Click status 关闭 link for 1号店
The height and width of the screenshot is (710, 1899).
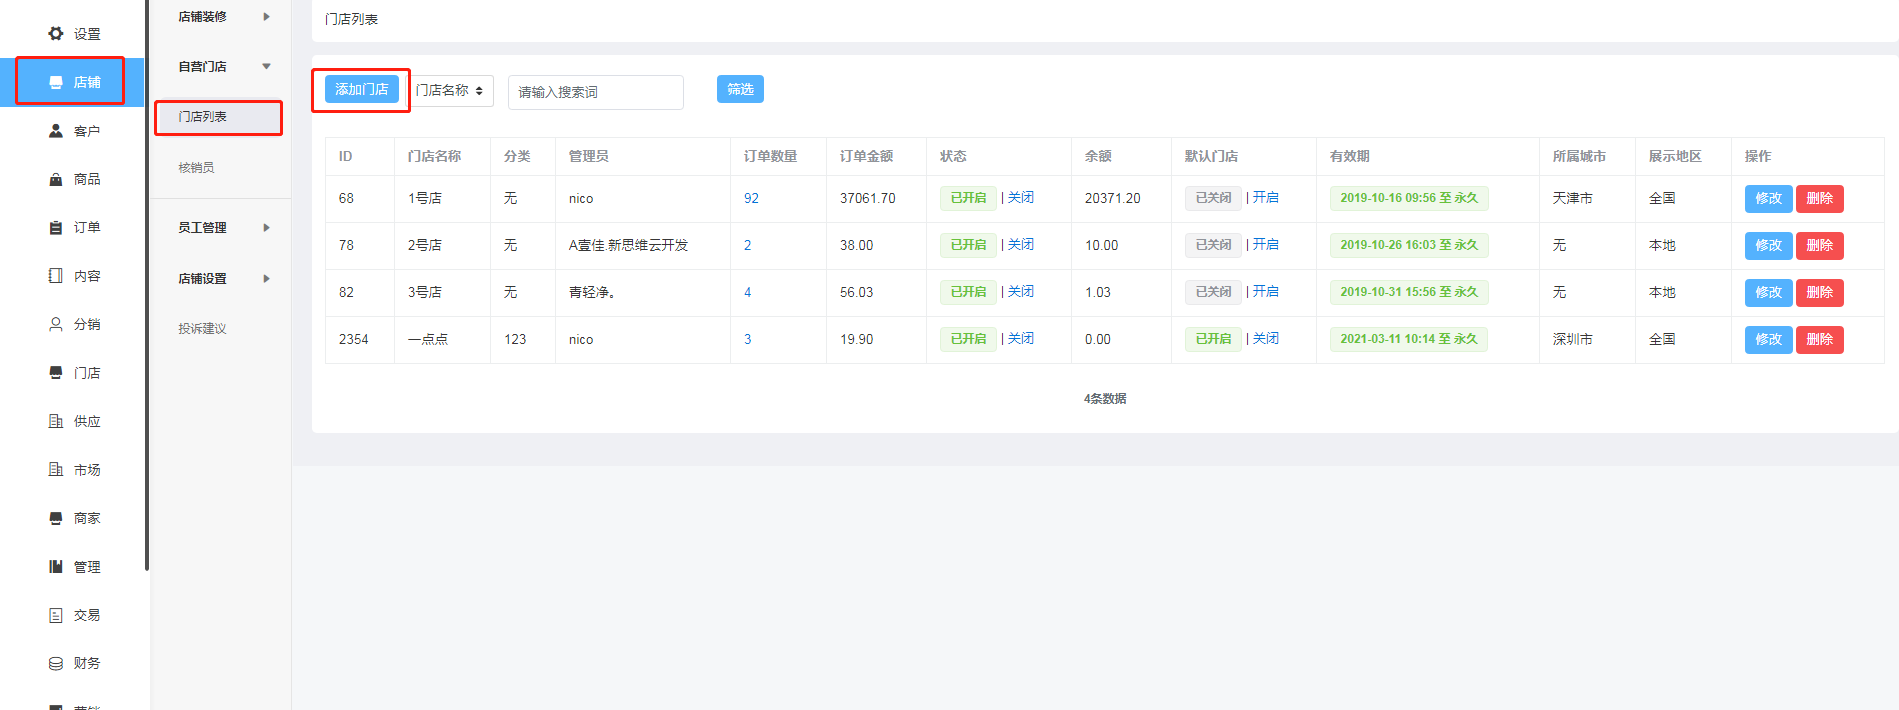[1021, 197]
